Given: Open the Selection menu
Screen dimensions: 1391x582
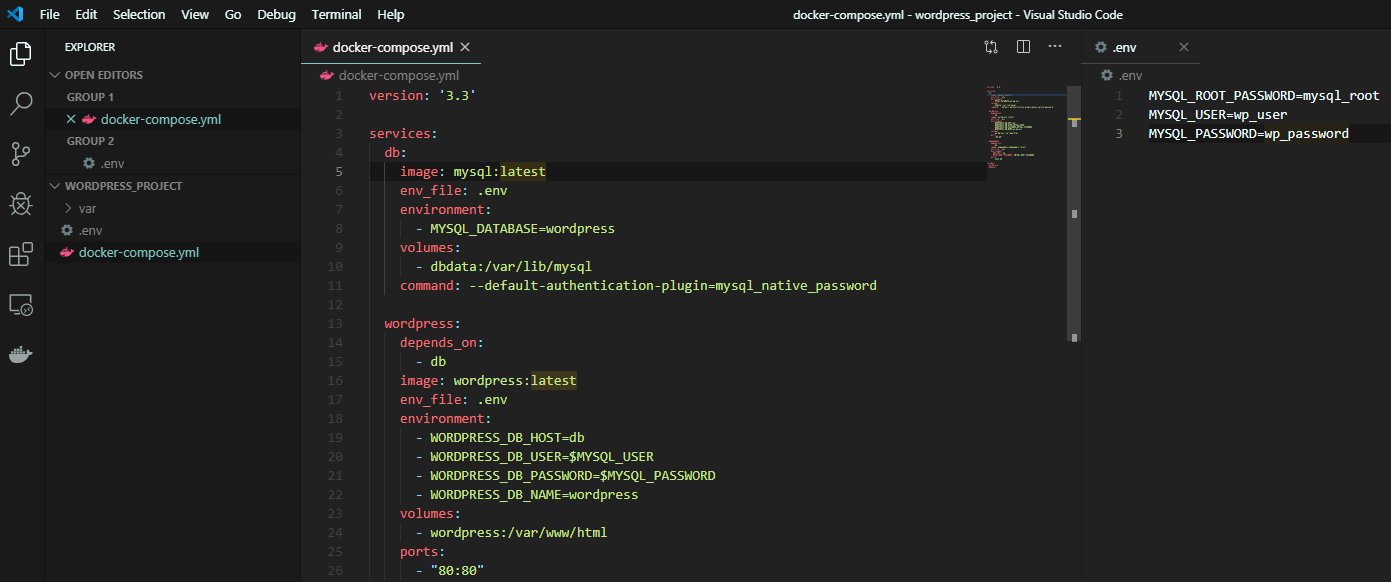Looking at the screenshot, I should (x=139, y=14).
